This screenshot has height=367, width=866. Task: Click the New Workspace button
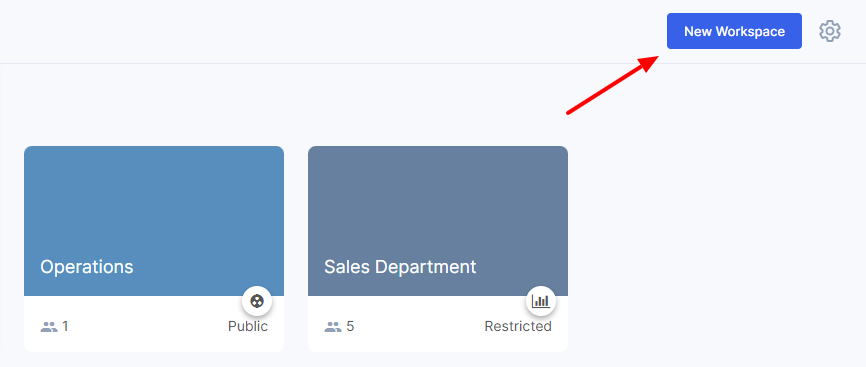(734, 31)
